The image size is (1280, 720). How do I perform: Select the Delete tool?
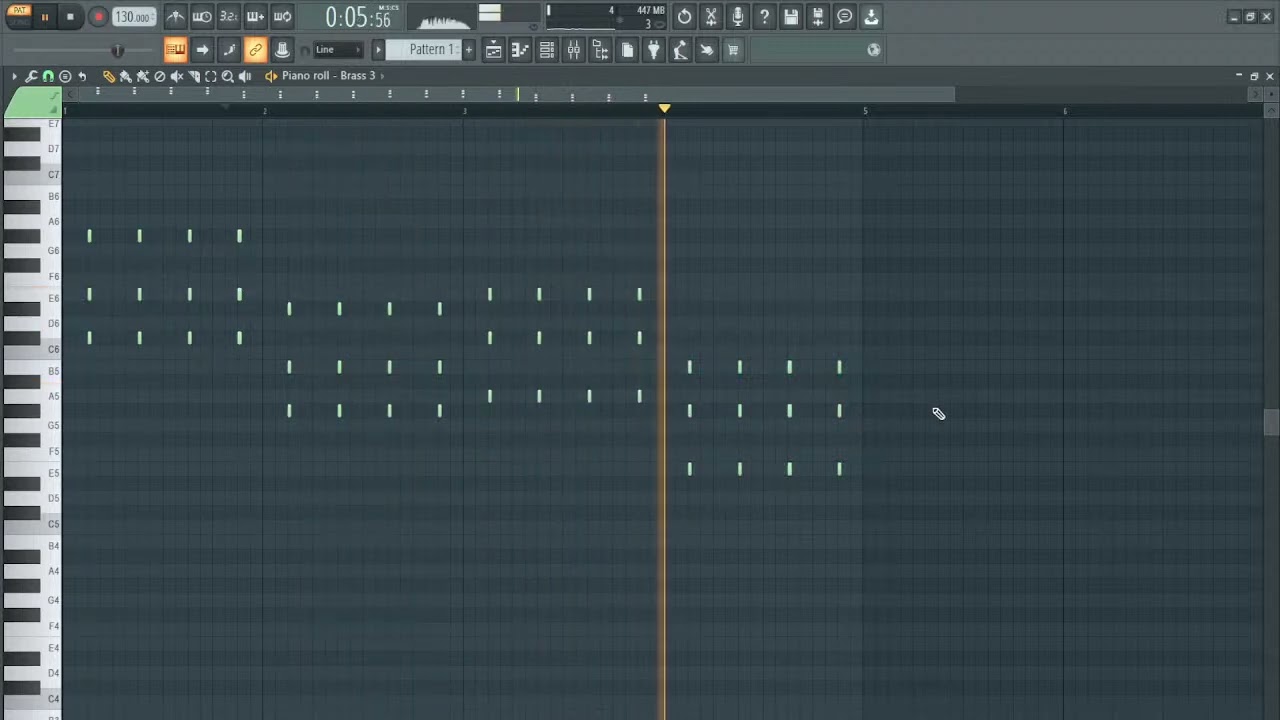[159, 76]
